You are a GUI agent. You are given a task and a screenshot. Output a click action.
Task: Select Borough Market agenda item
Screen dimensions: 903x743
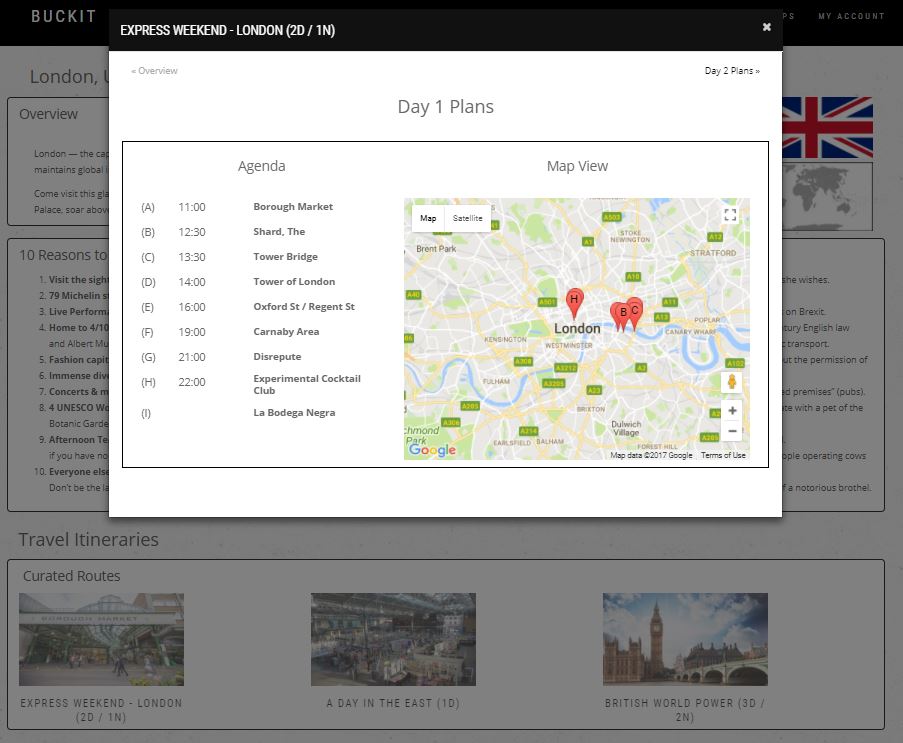coord(293,207)
